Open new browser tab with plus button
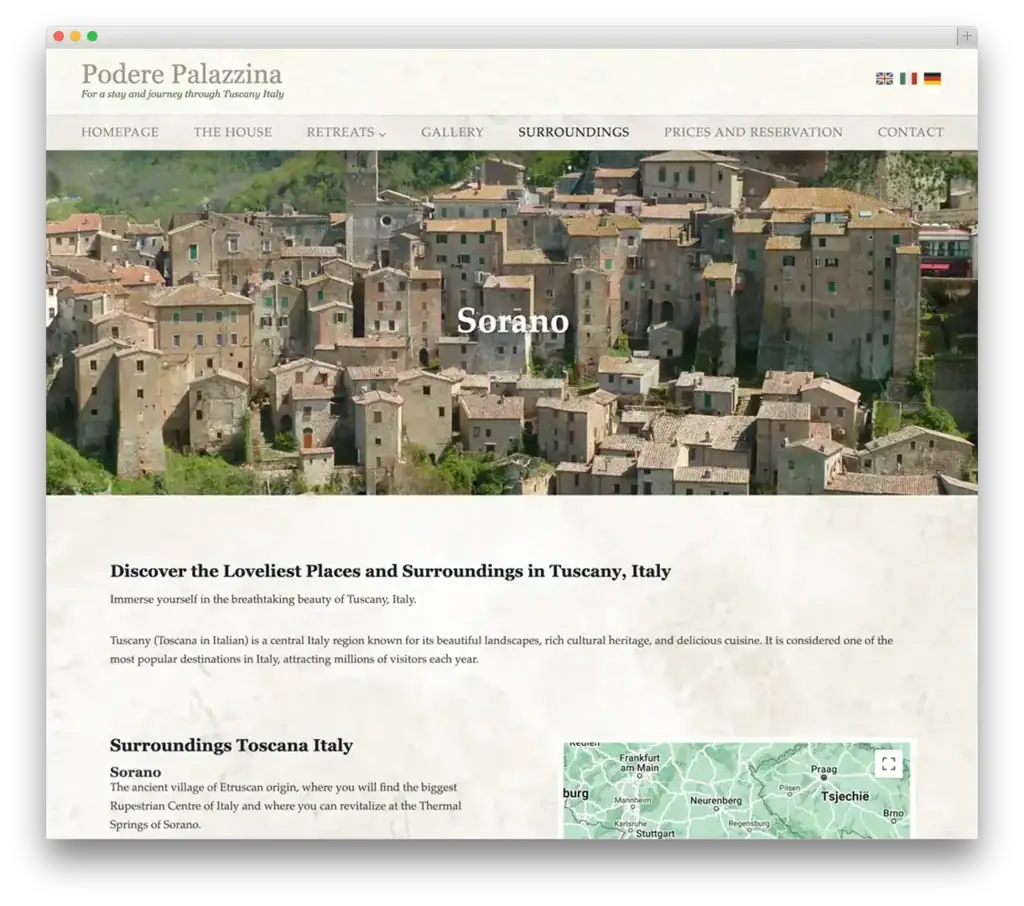 [x=967, y=36]
